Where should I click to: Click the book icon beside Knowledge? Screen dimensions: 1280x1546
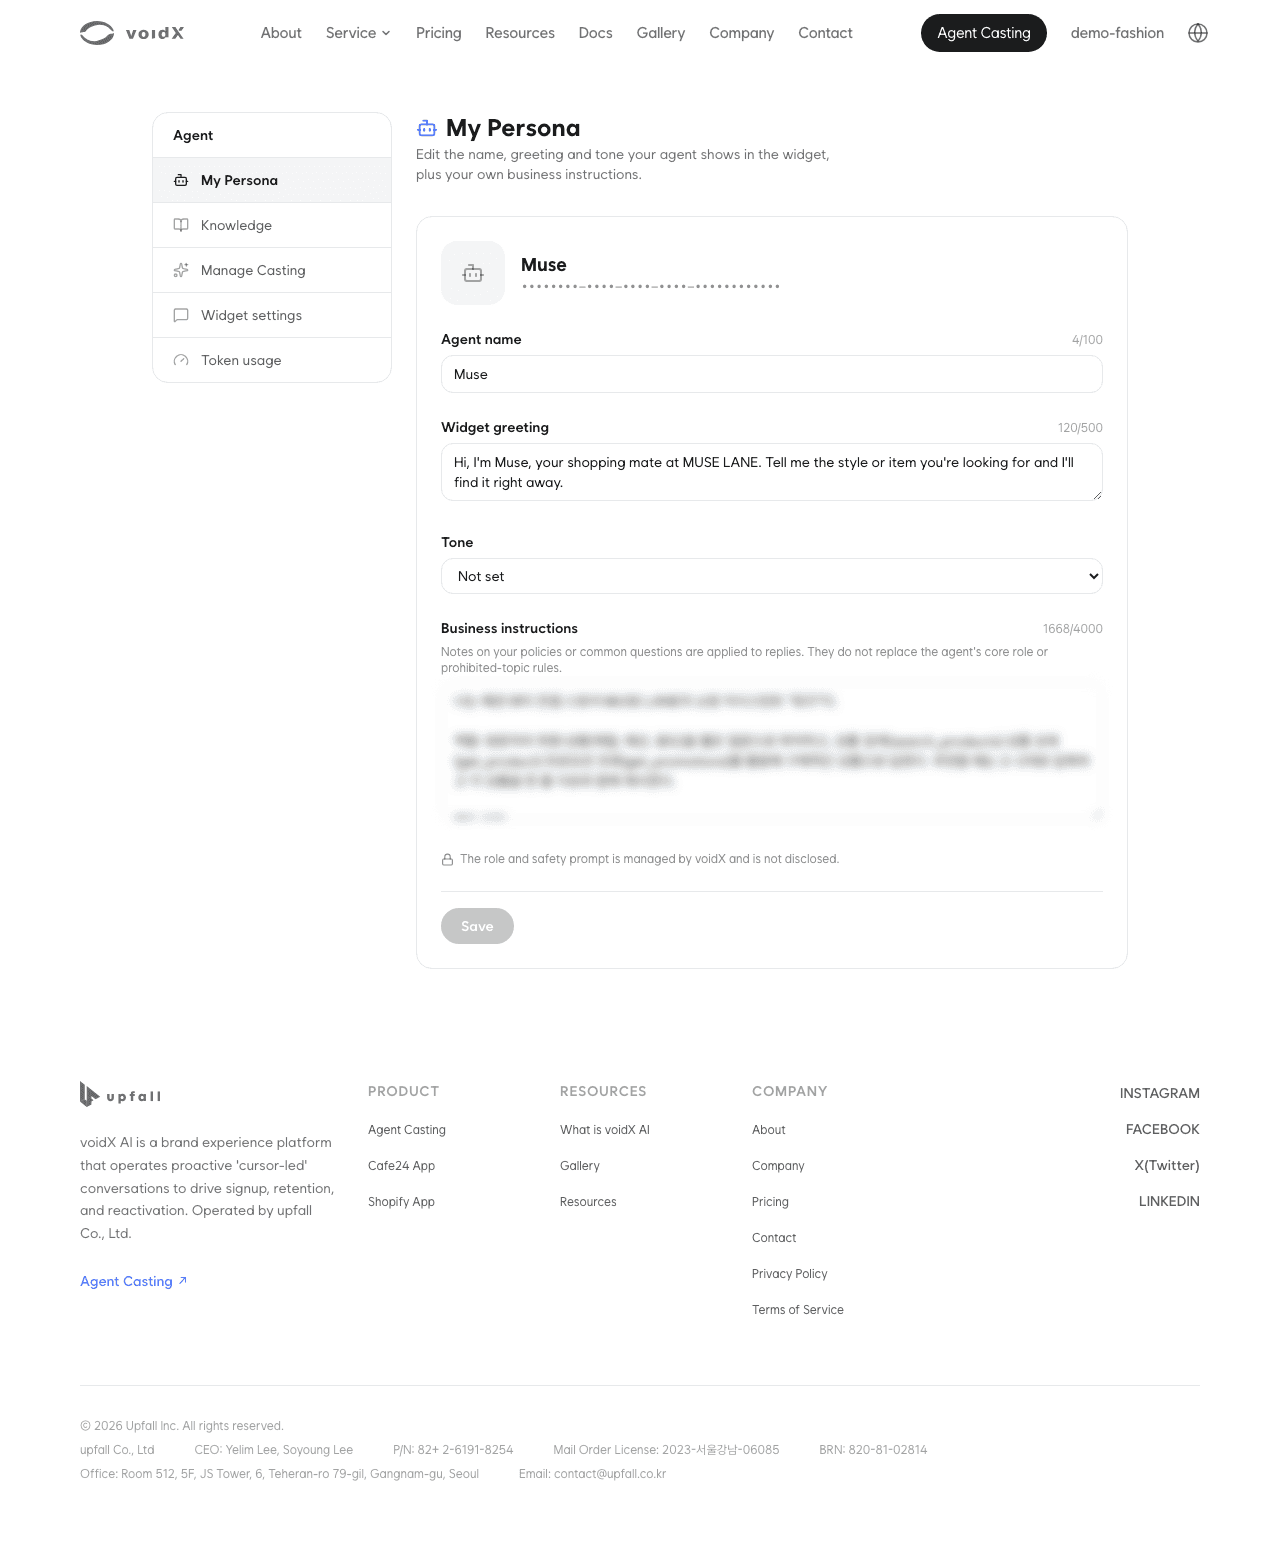pyautogui.click(x=181, y=226)
